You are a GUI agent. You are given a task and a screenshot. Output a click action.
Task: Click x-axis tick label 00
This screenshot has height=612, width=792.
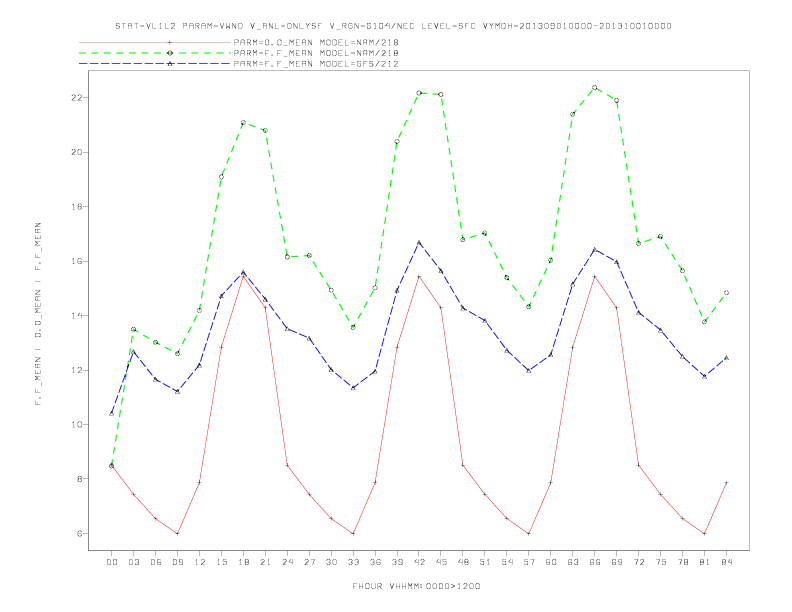coord(112,562)
